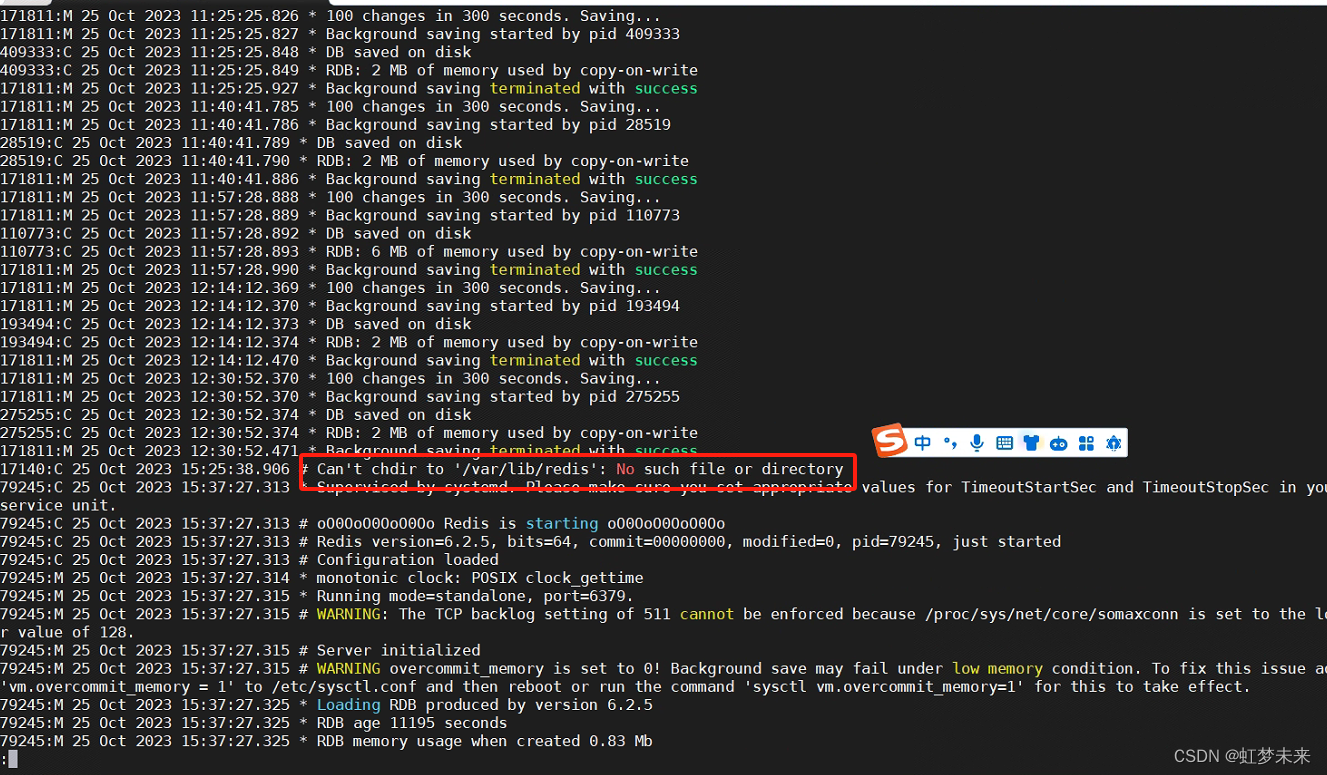Start voice input with the microphone icon
Image resolution: width=1327 pixels, height=775 pixels.
coord(977,443)
